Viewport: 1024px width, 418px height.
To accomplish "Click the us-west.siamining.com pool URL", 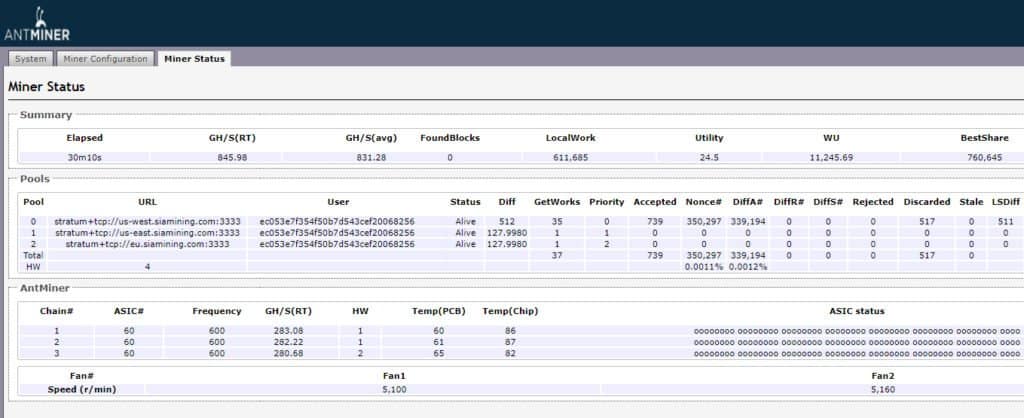I will pos(147,221).
